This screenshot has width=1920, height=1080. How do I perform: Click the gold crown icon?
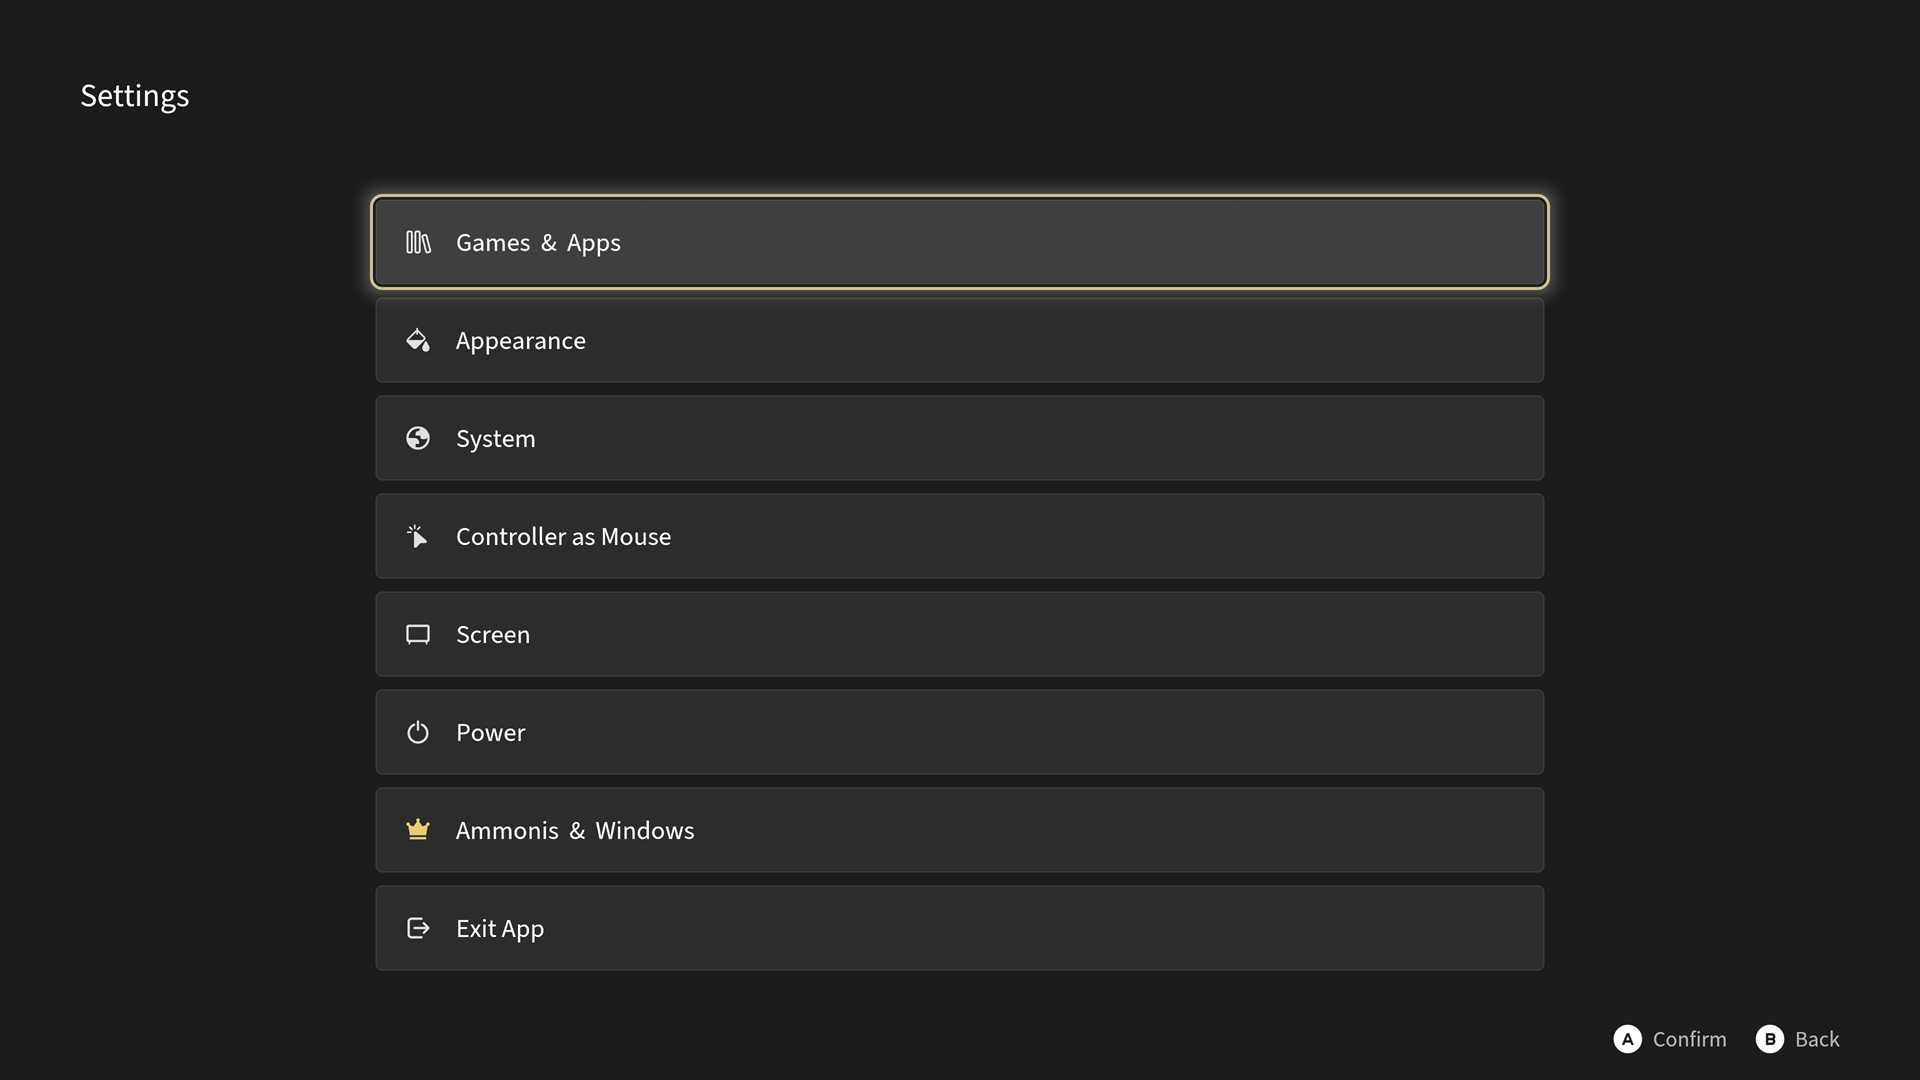pos(418,829)
